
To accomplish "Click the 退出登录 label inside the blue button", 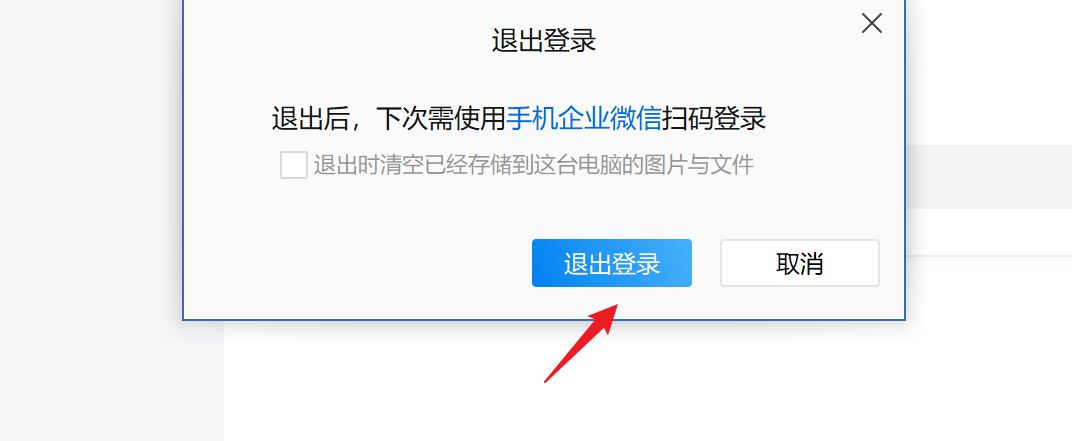I will click(x=612, y=264).
